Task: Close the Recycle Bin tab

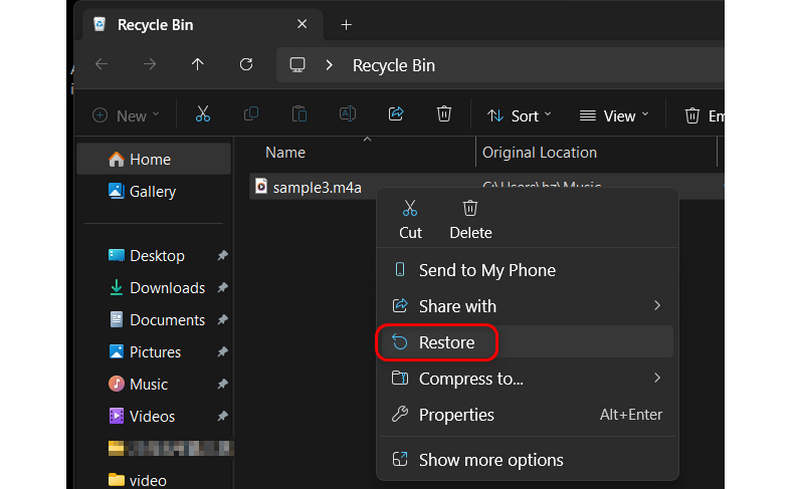Action: (x=302, y=24)
